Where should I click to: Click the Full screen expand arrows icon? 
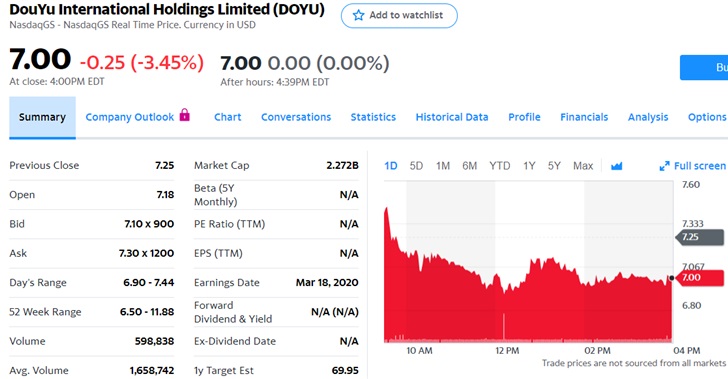664,166
